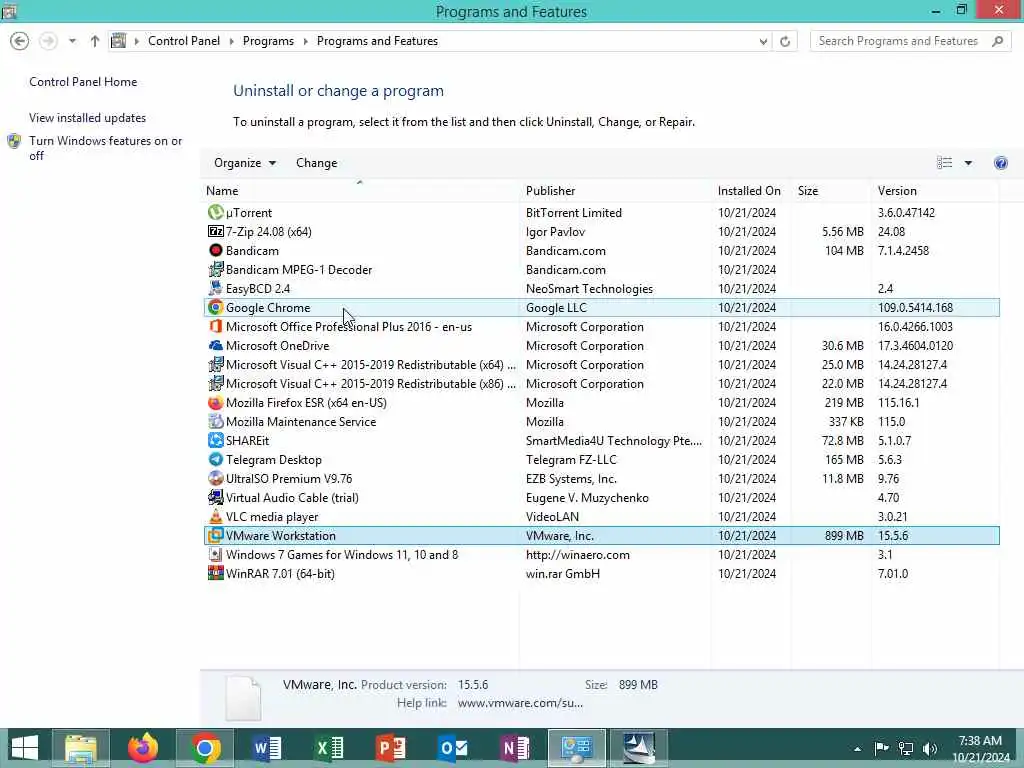Expand the chevron after Programs breadcrumb
Viewport: 1024px width, 768px height.
(306, 41)
